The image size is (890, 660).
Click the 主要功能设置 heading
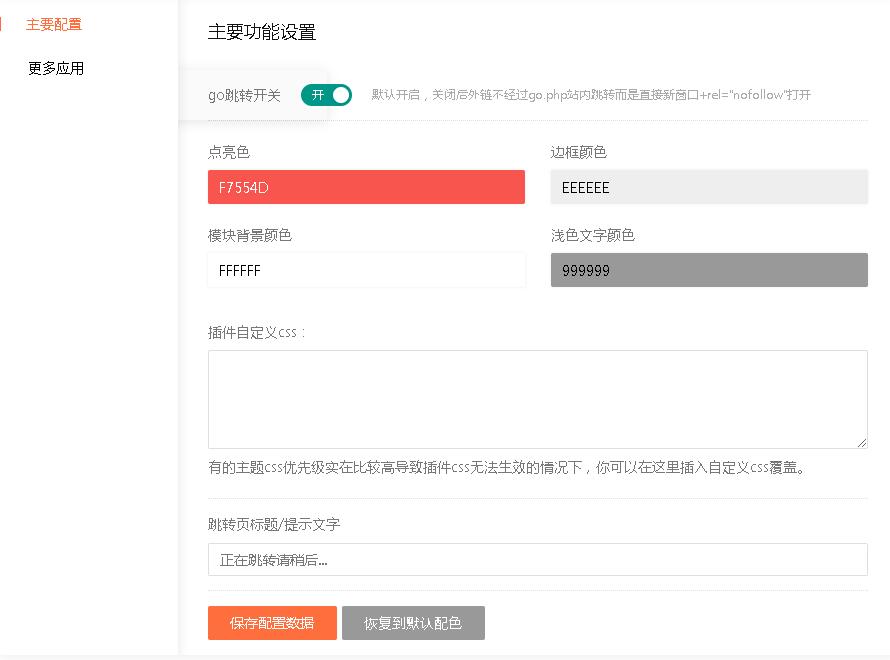click(262, 32)
